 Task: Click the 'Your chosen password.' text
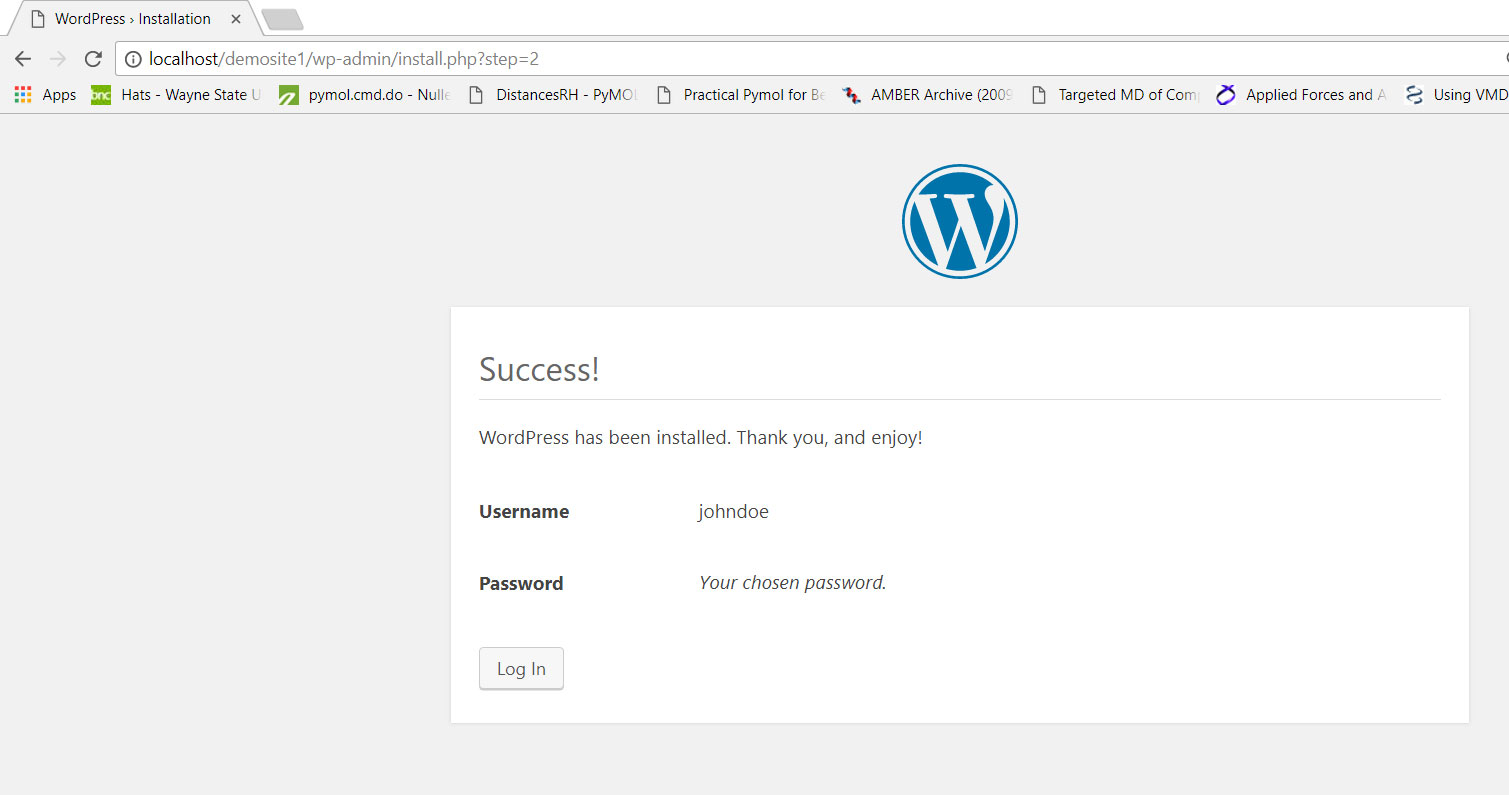tap(793, 582)
